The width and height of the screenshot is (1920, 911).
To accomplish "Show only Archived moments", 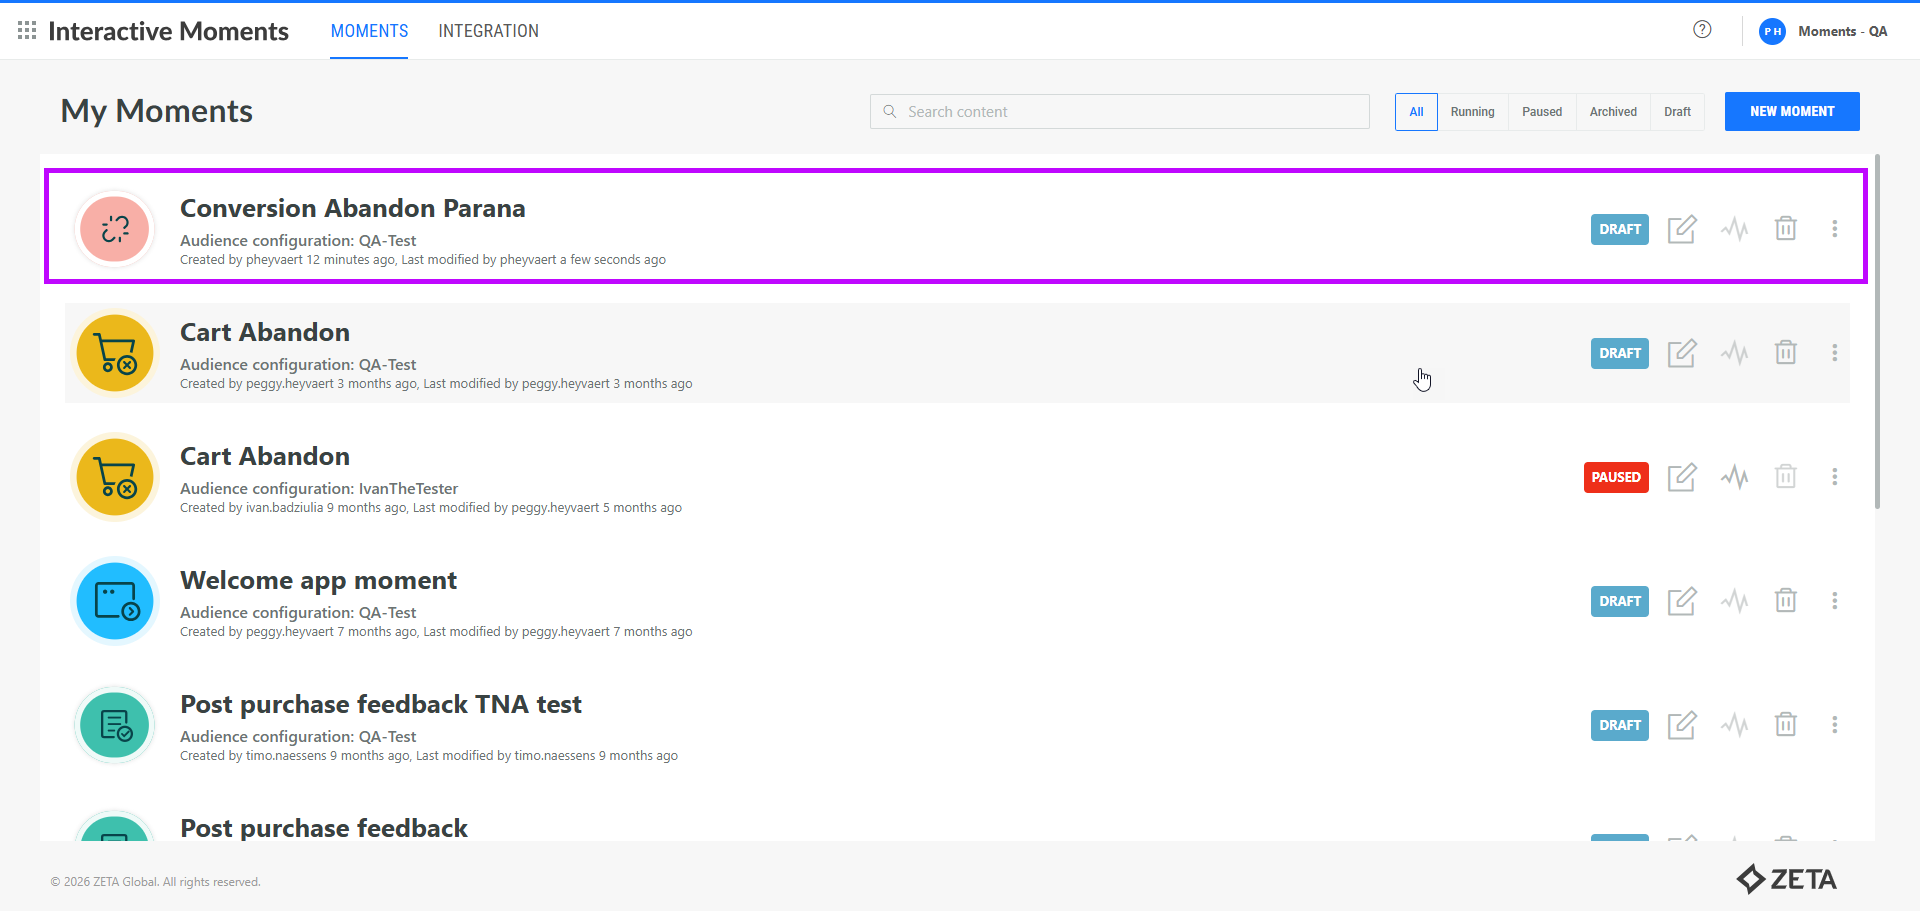I will point(1613,112).
